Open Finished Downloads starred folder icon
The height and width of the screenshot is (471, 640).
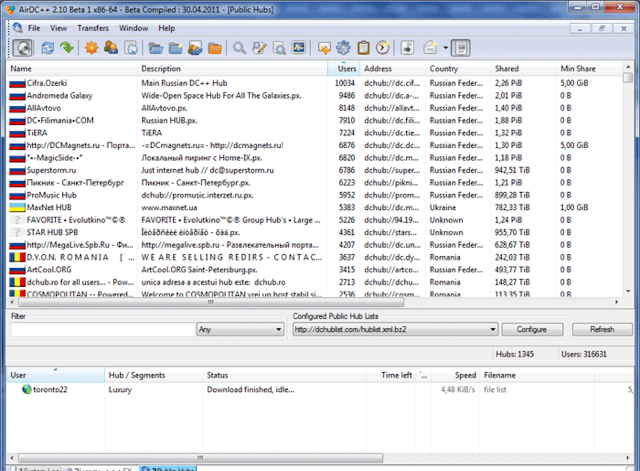tap(176, 48)
